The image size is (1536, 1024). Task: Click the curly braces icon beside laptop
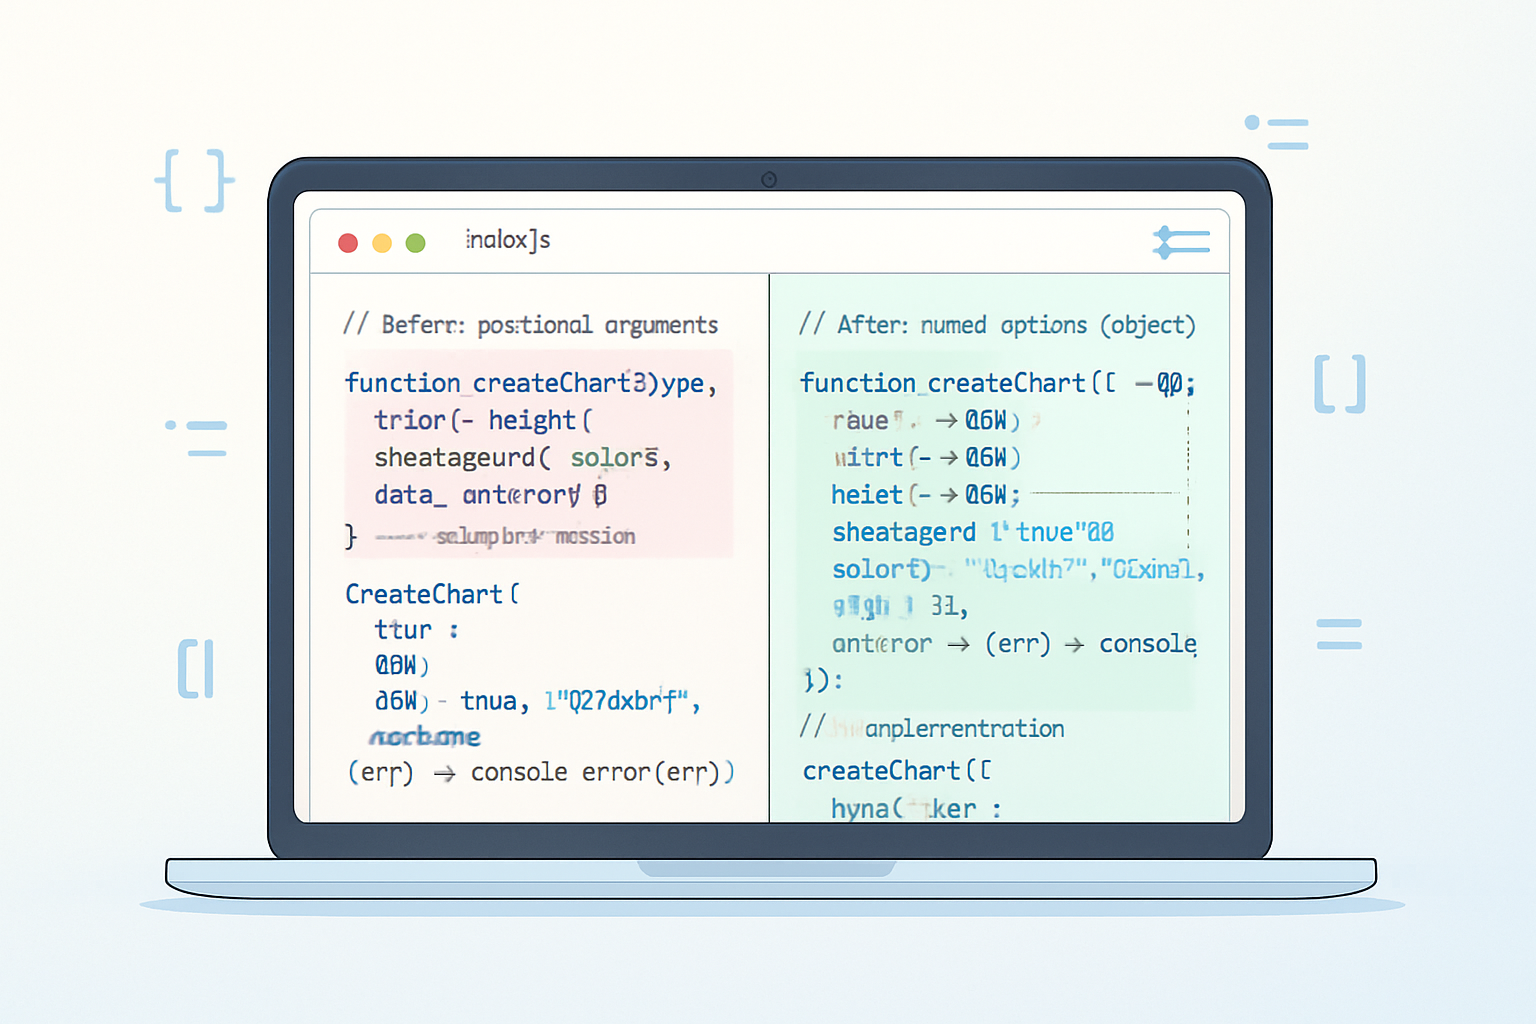click(194, 181)
